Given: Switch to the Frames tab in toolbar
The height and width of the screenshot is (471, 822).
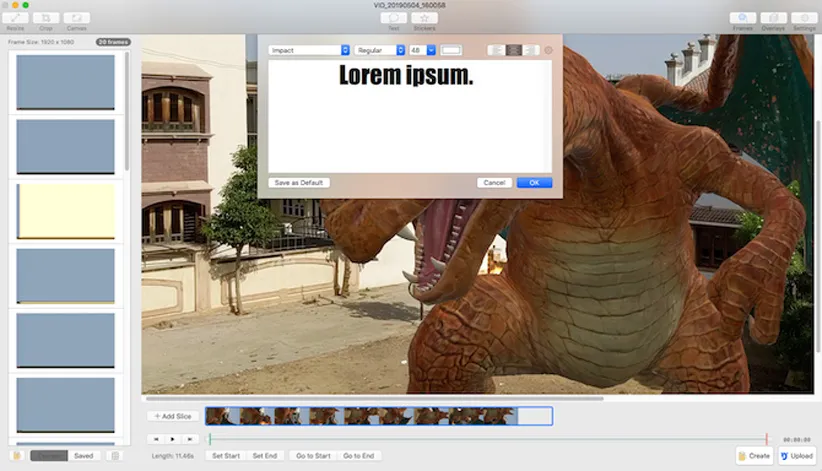Looking at the screenshot, I should pos(742,18).
